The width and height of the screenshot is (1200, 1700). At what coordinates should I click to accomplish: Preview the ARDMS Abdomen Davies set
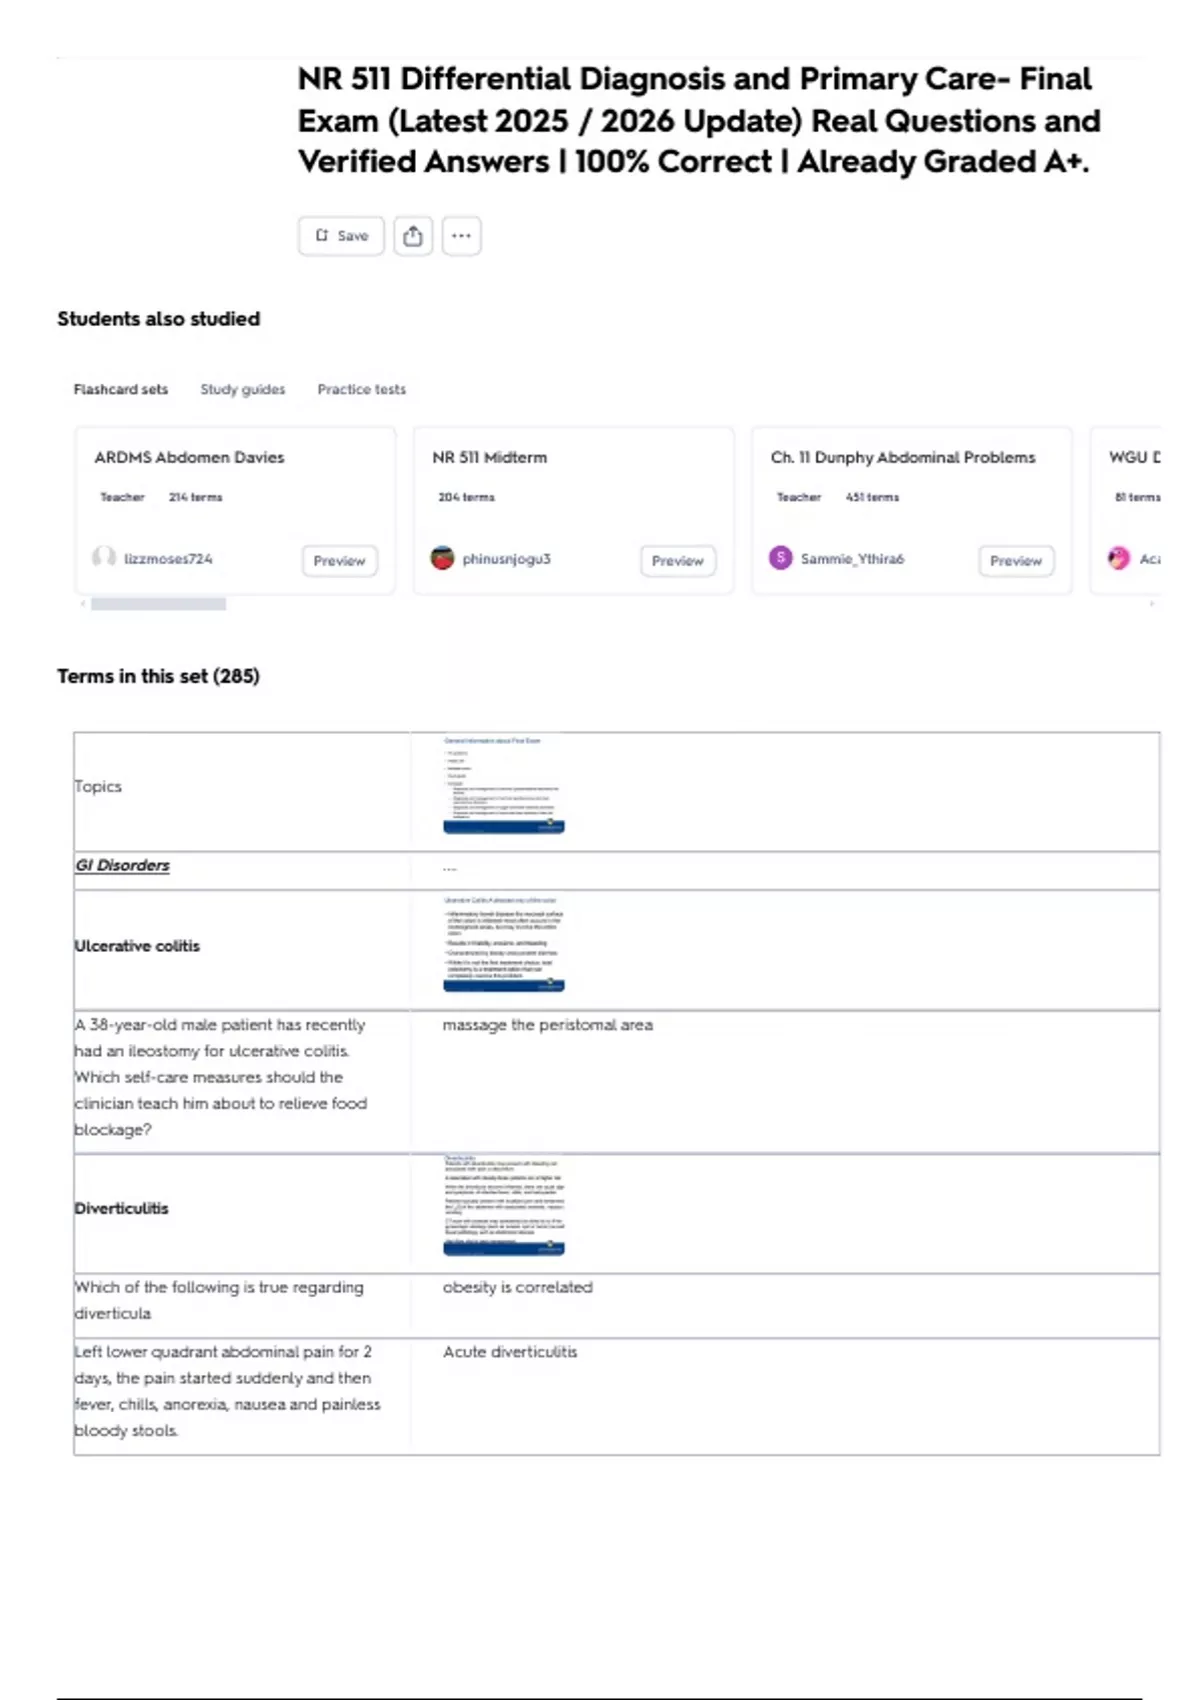pos(339,561)
